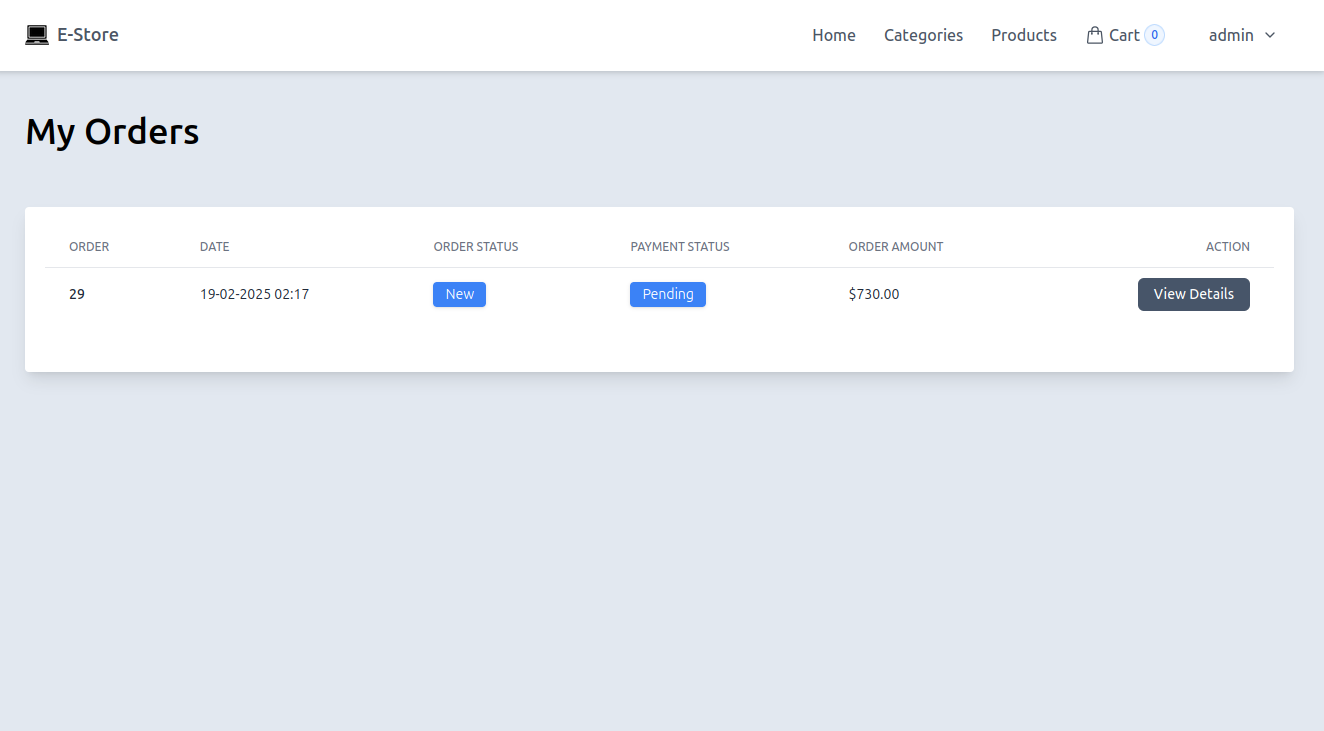Click the Pending payment status badge
This screenshot has height=731, width=1324.
pos(667,294)
